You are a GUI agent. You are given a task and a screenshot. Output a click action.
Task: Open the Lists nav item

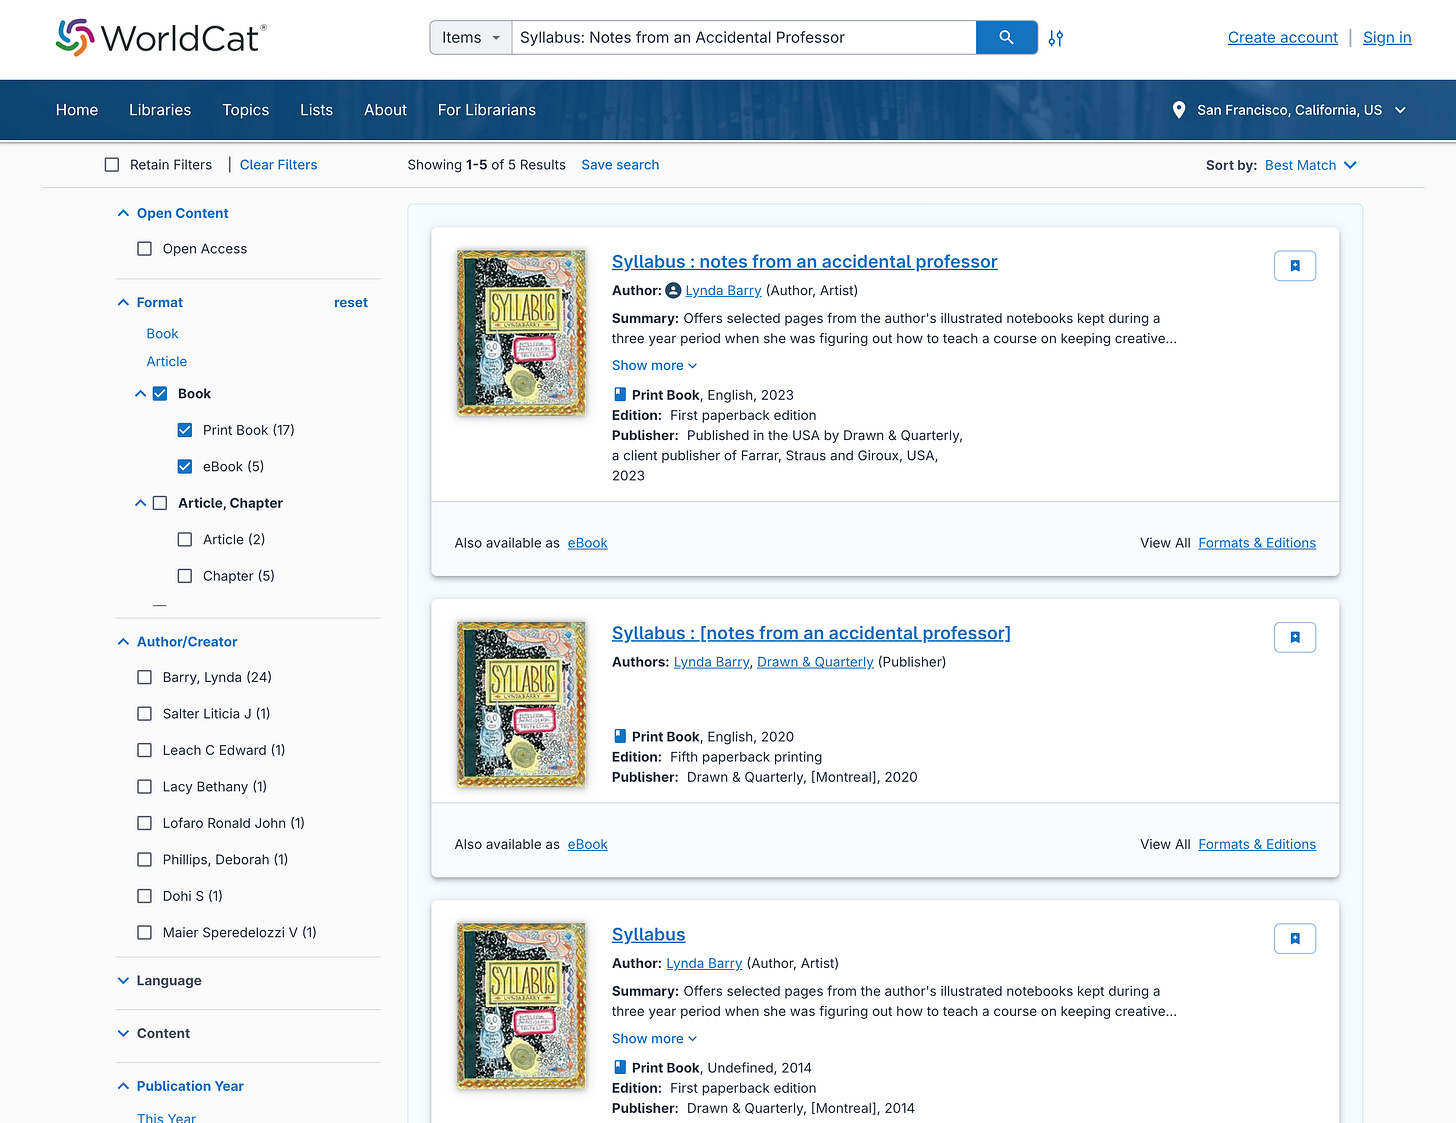(x=316, y=110)
